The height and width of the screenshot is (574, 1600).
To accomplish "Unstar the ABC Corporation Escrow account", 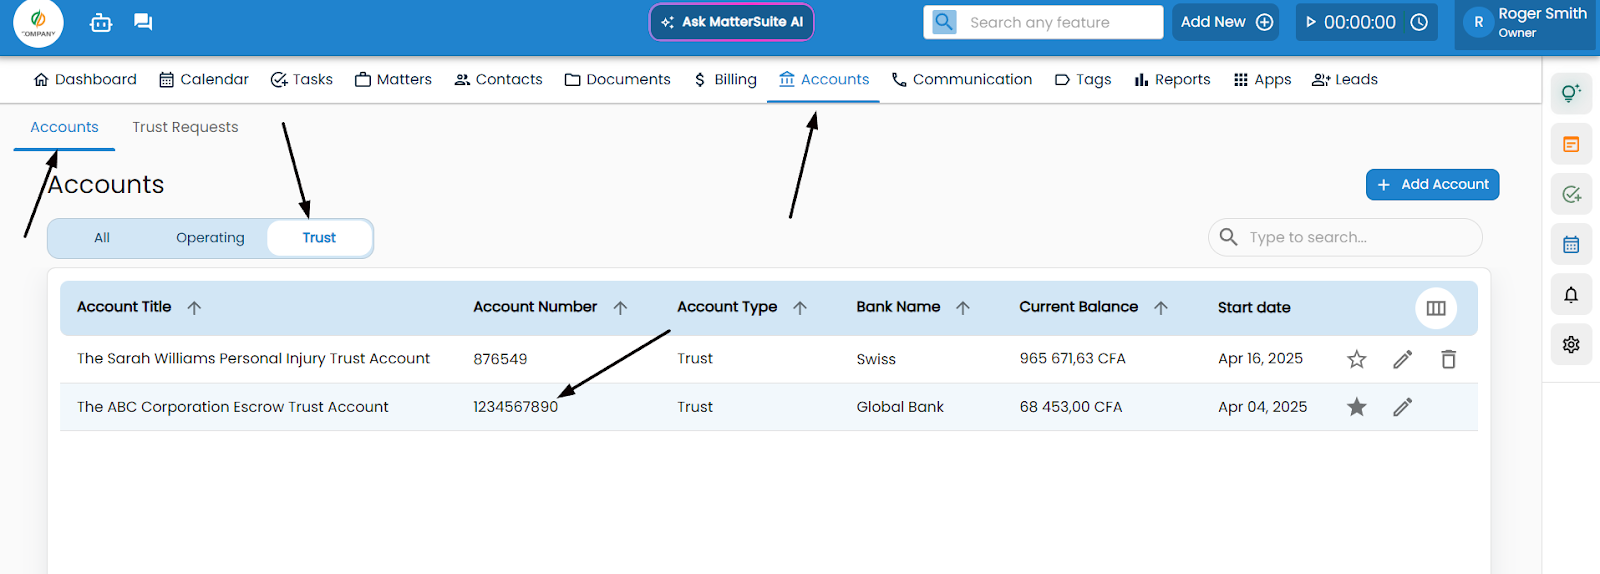I will pos(1356,407).
